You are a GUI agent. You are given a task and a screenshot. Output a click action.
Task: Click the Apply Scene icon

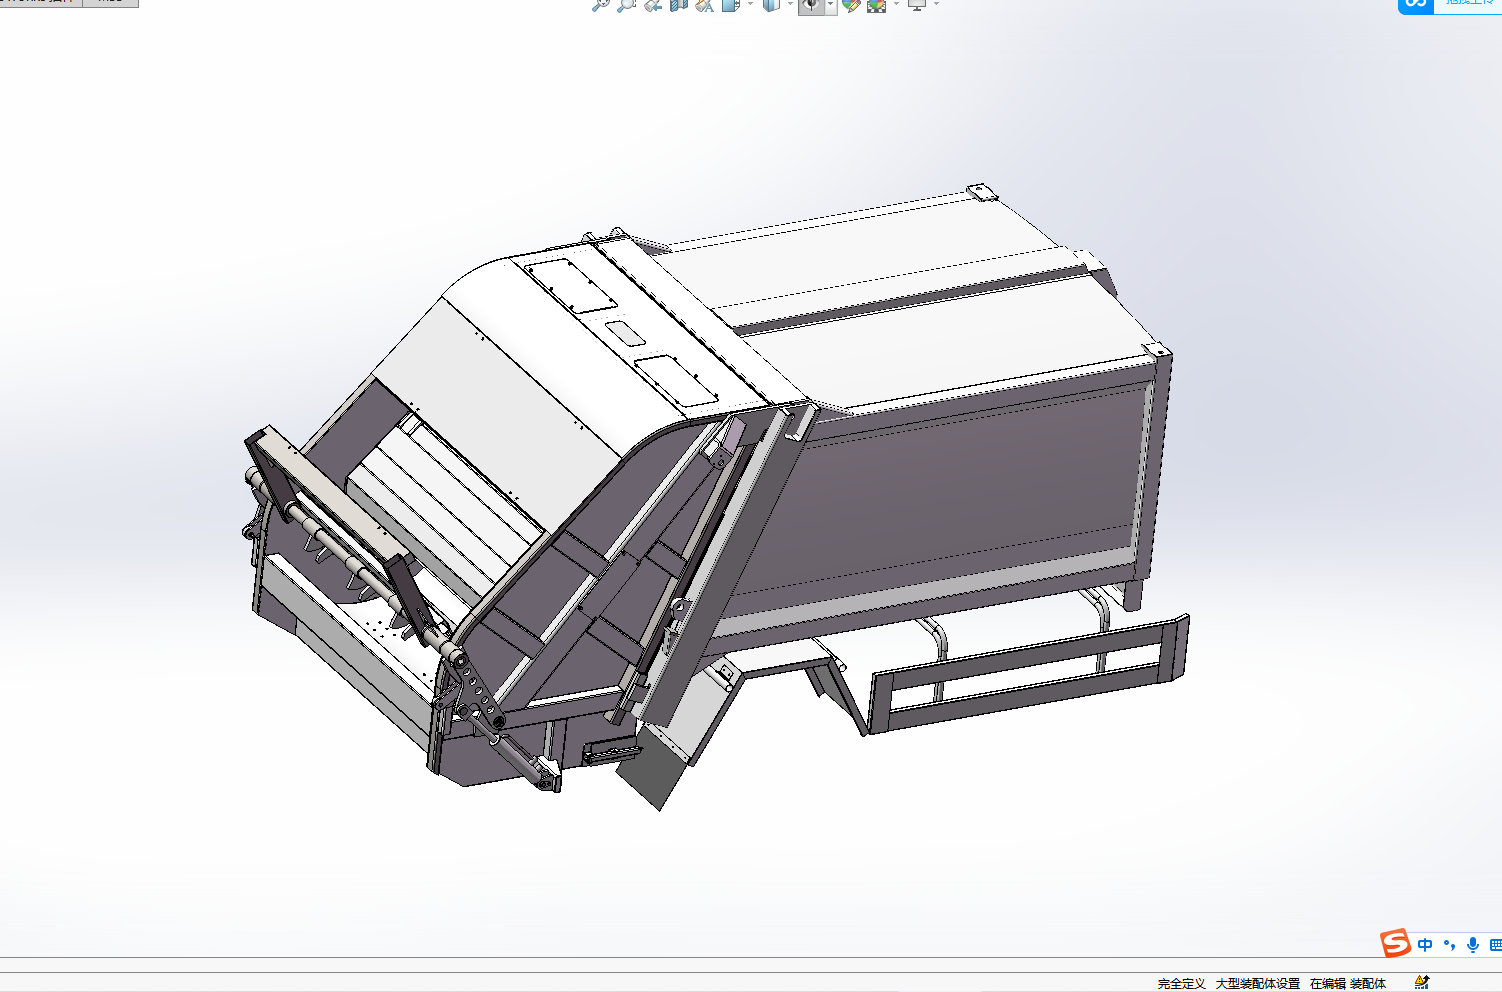[x=877, y=5]
